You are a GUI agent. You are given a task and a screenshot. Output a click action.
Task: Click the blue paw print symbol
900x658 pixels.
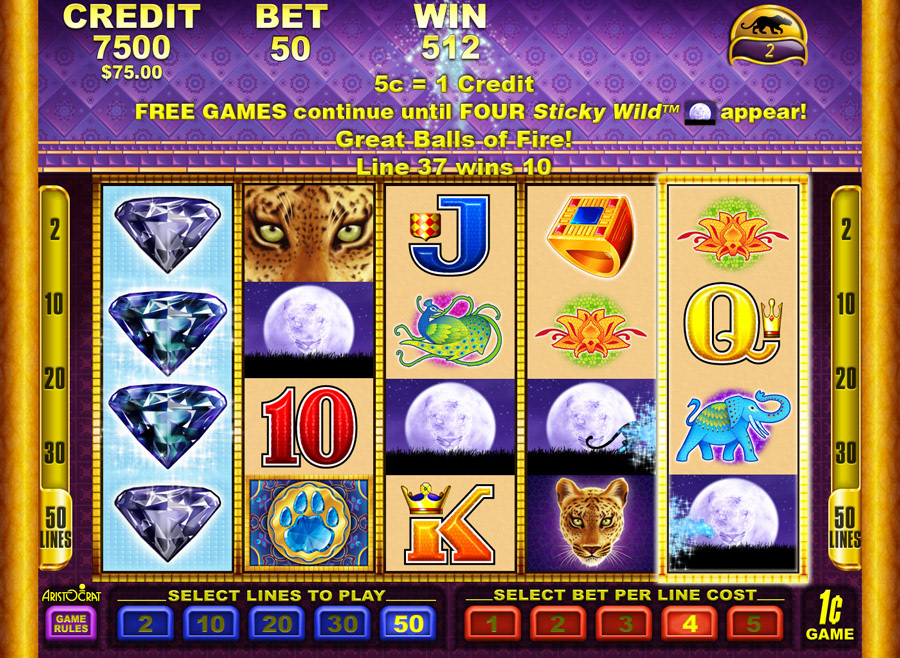[309, 522]
